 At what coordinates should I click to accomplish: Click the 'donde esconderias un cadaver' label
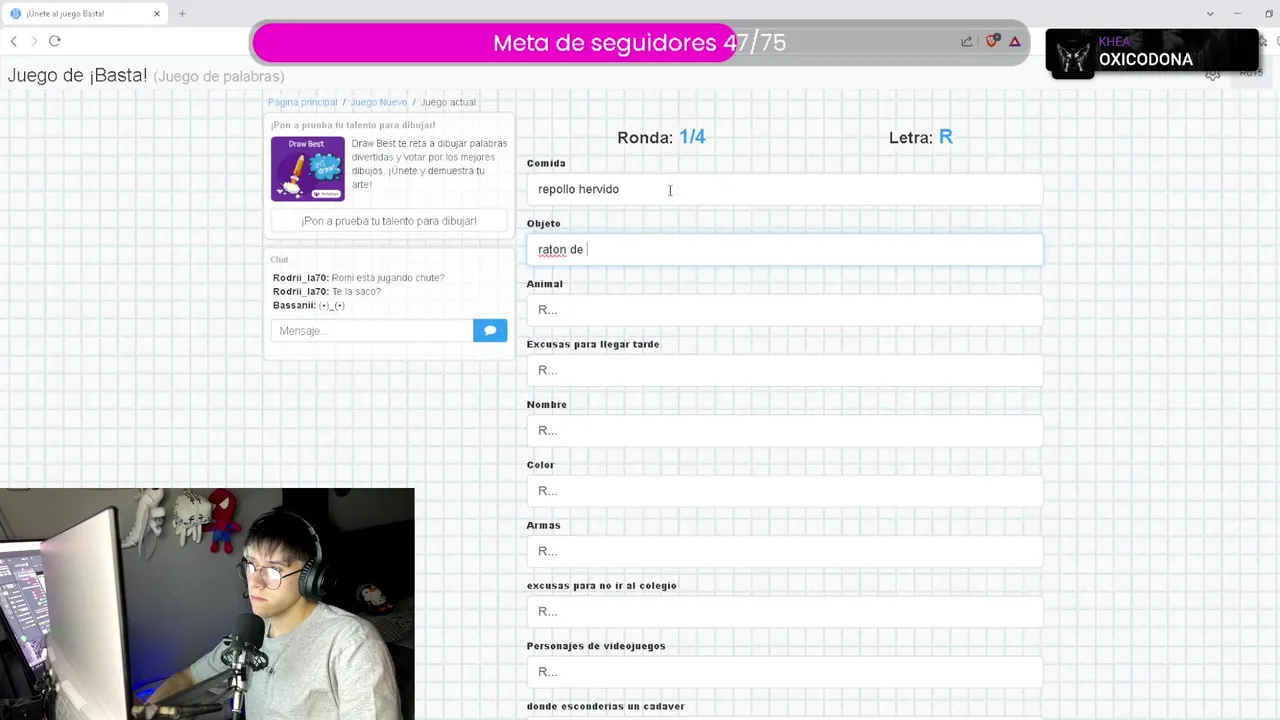(x=606, y=706)
